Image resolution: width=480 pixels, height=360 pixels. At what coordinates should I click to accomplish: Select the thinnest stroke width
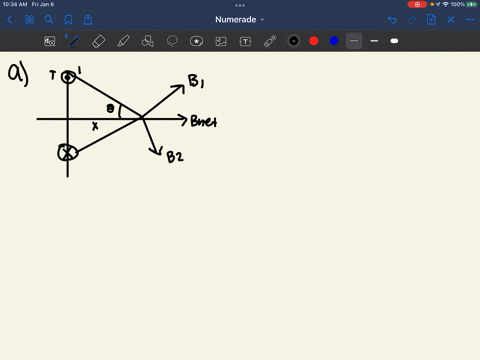tap(354, 41)
